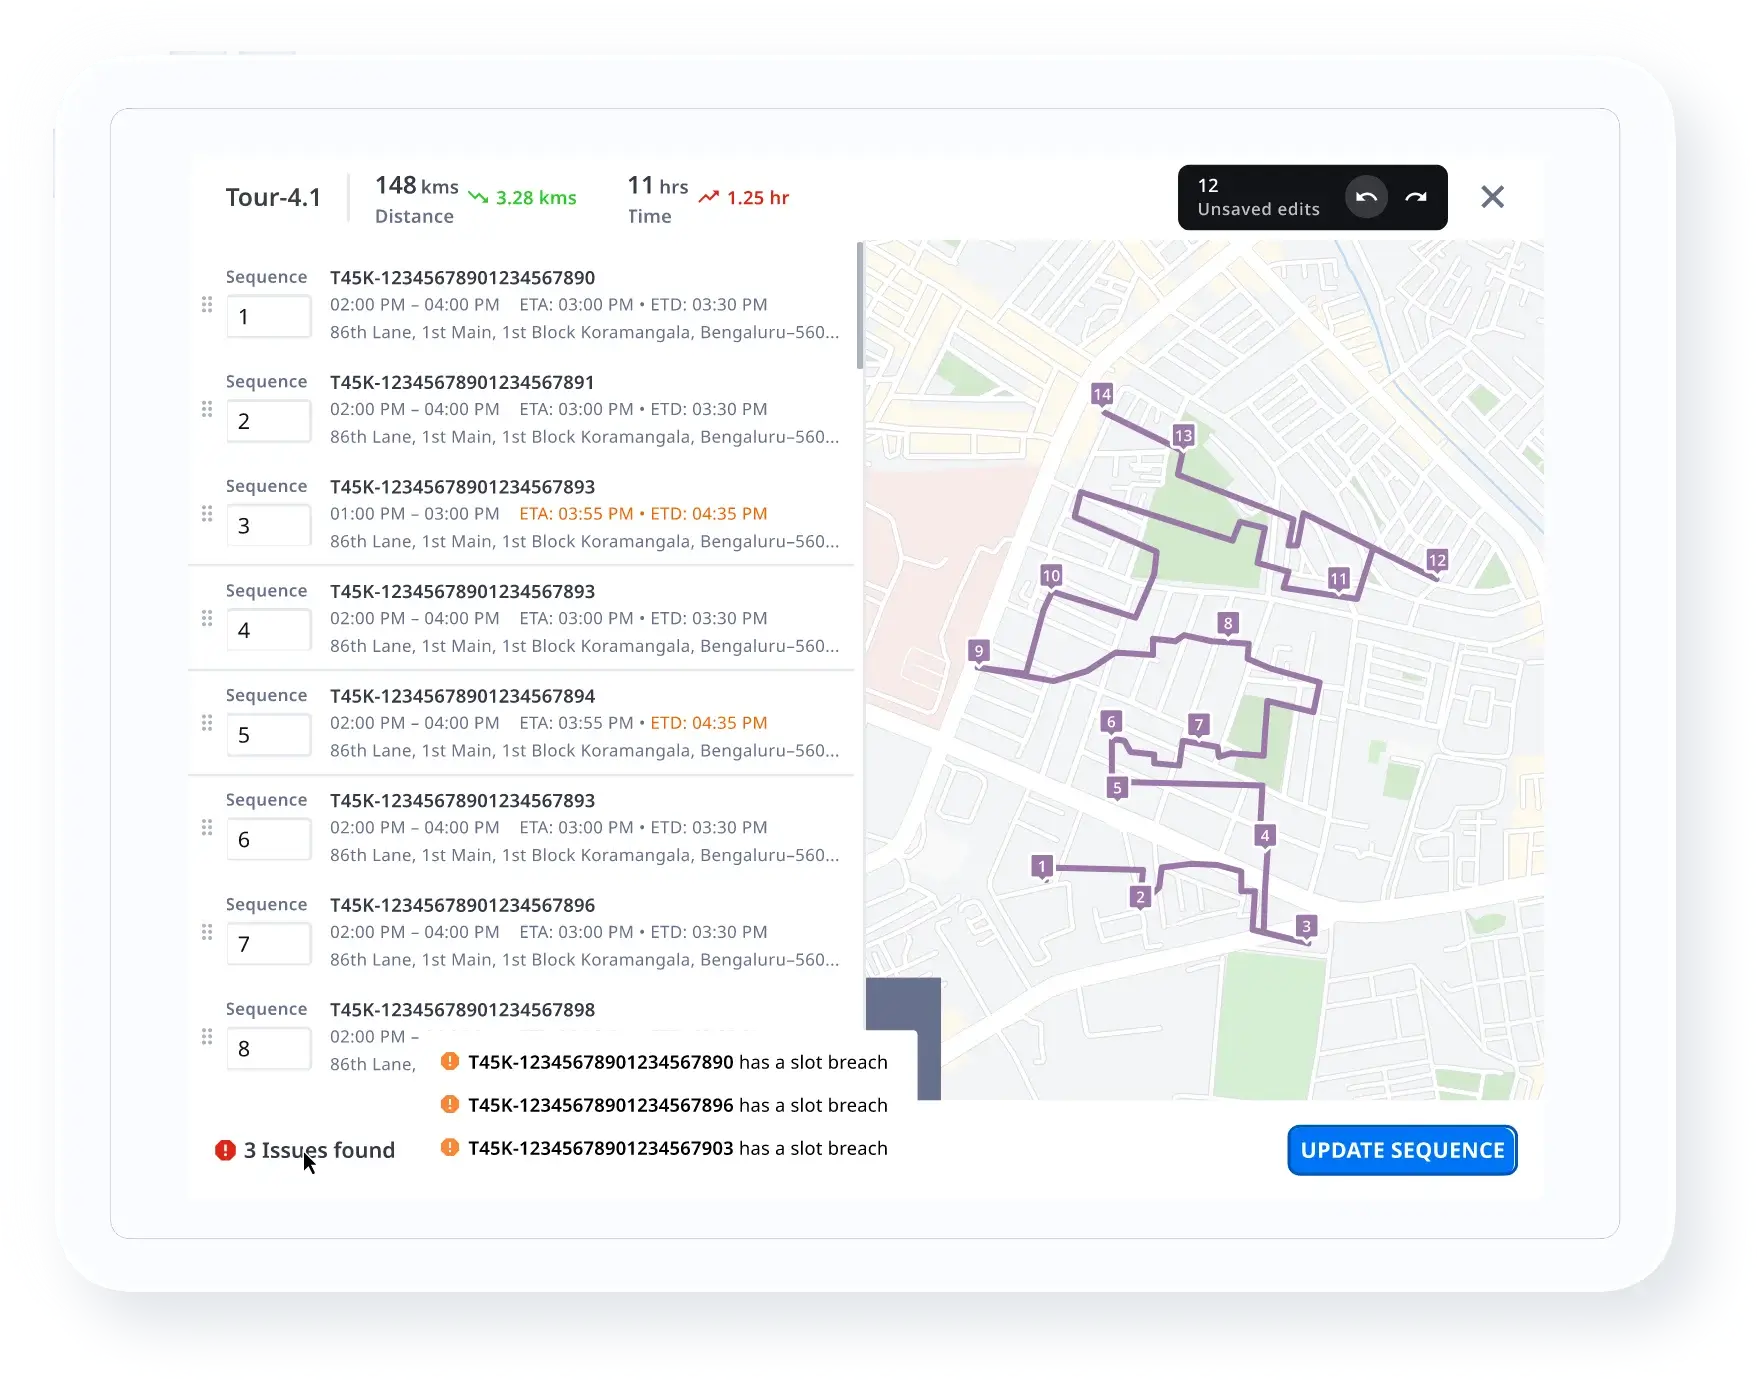This screenshot has width=1758, height=1380.
Task: Click the redo arrow icon
Action: 1416,197
